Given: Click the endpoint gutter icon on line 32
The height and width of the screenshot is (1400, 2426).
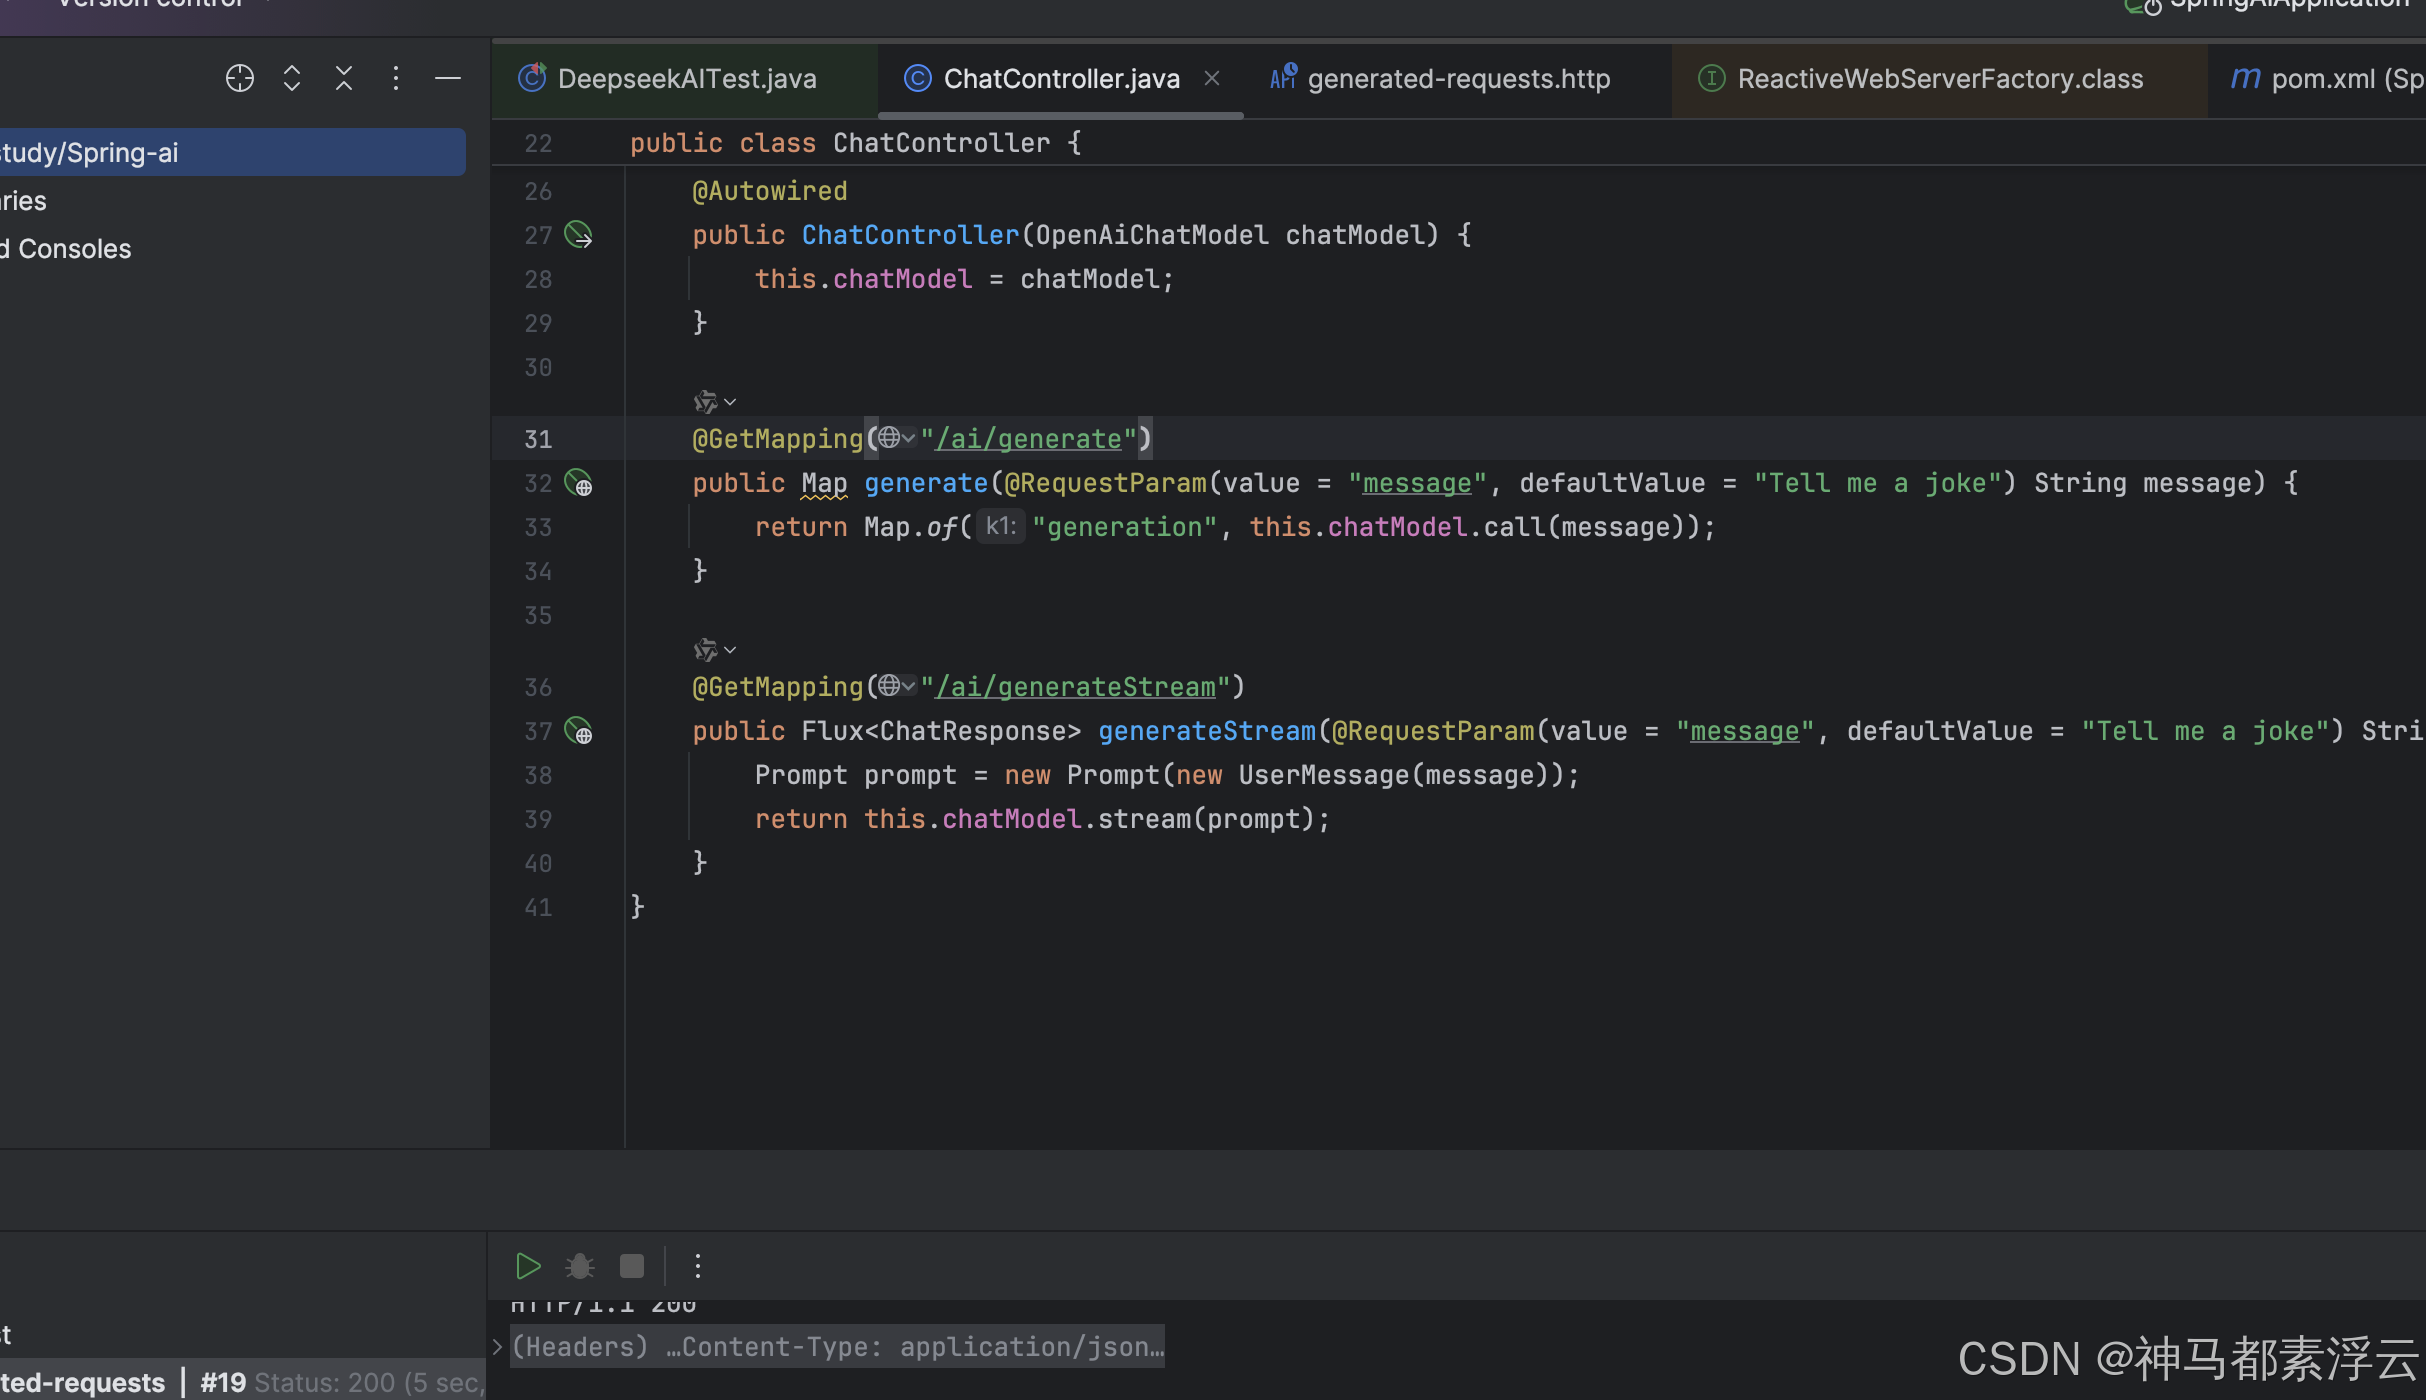Looking at the screenshot, I should pyautogui.click(x=579, y=484).
